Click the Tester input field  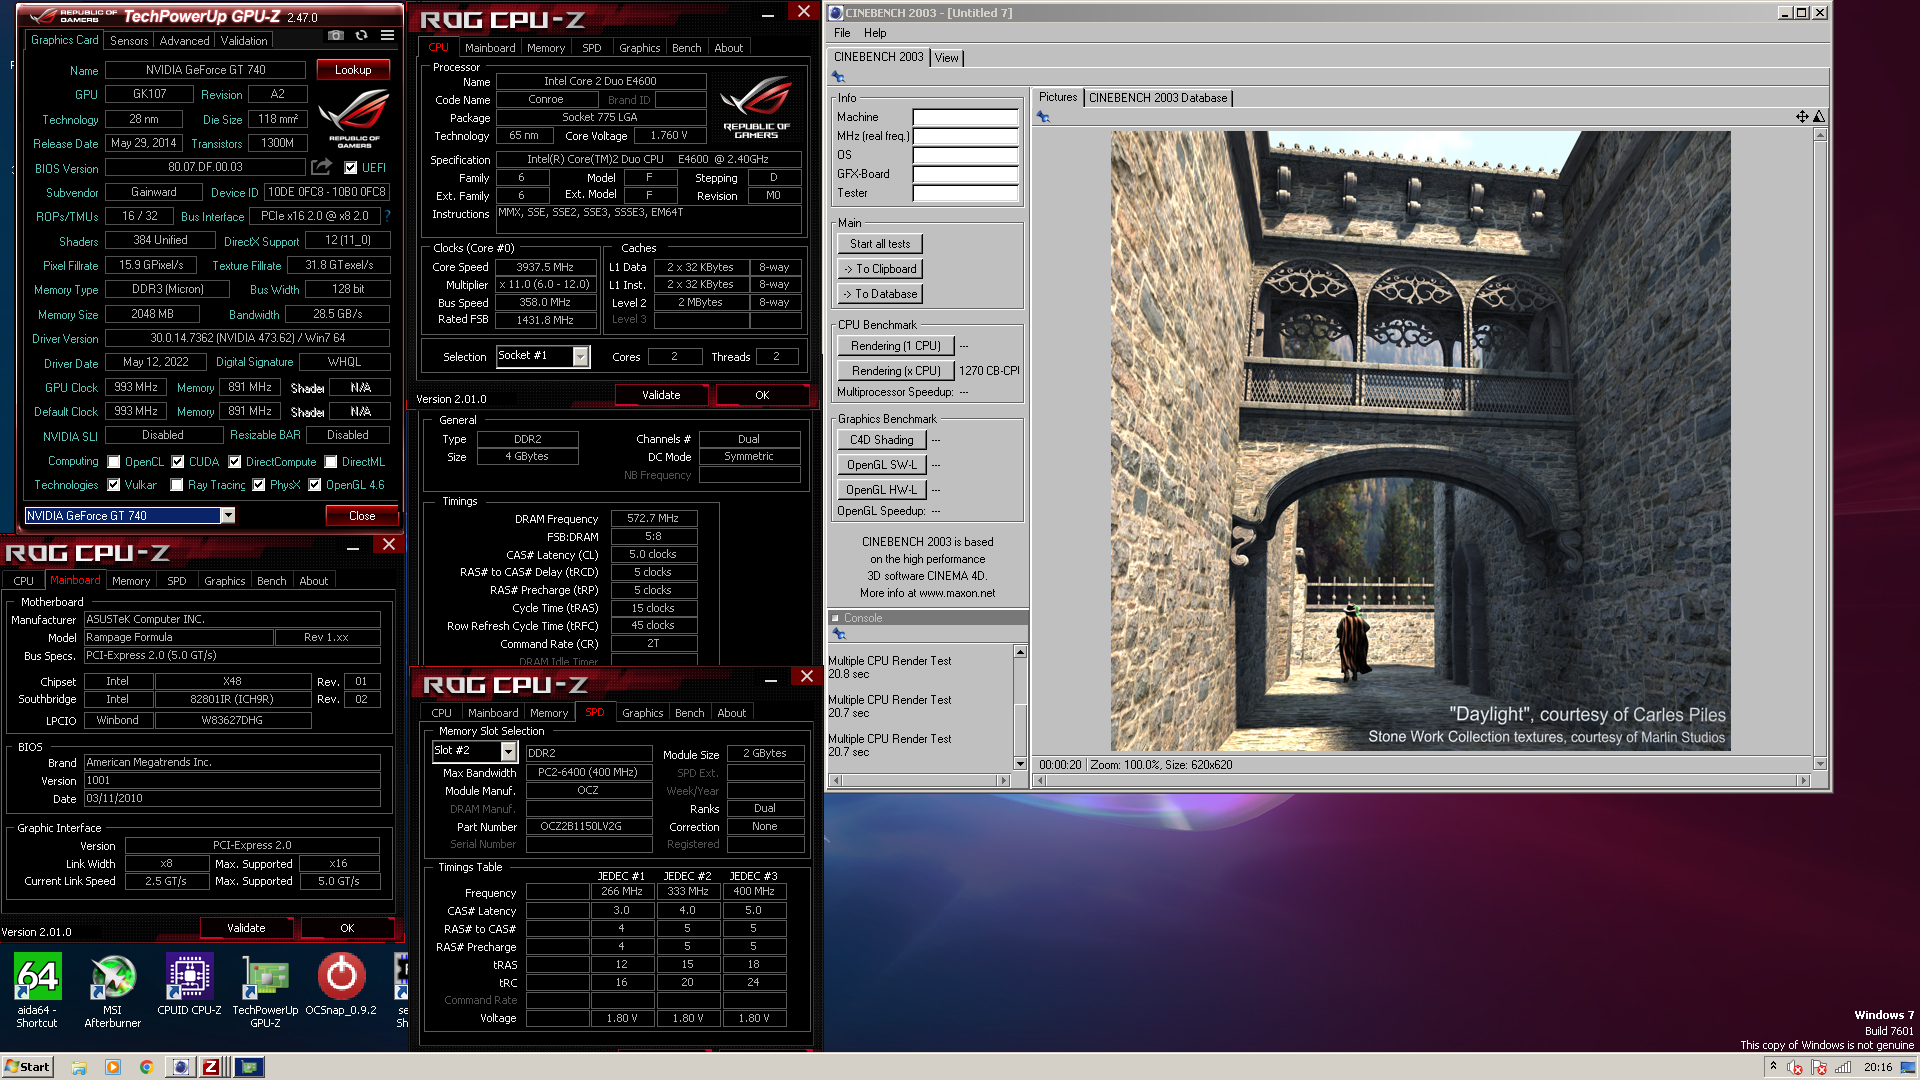pos(965,193)
